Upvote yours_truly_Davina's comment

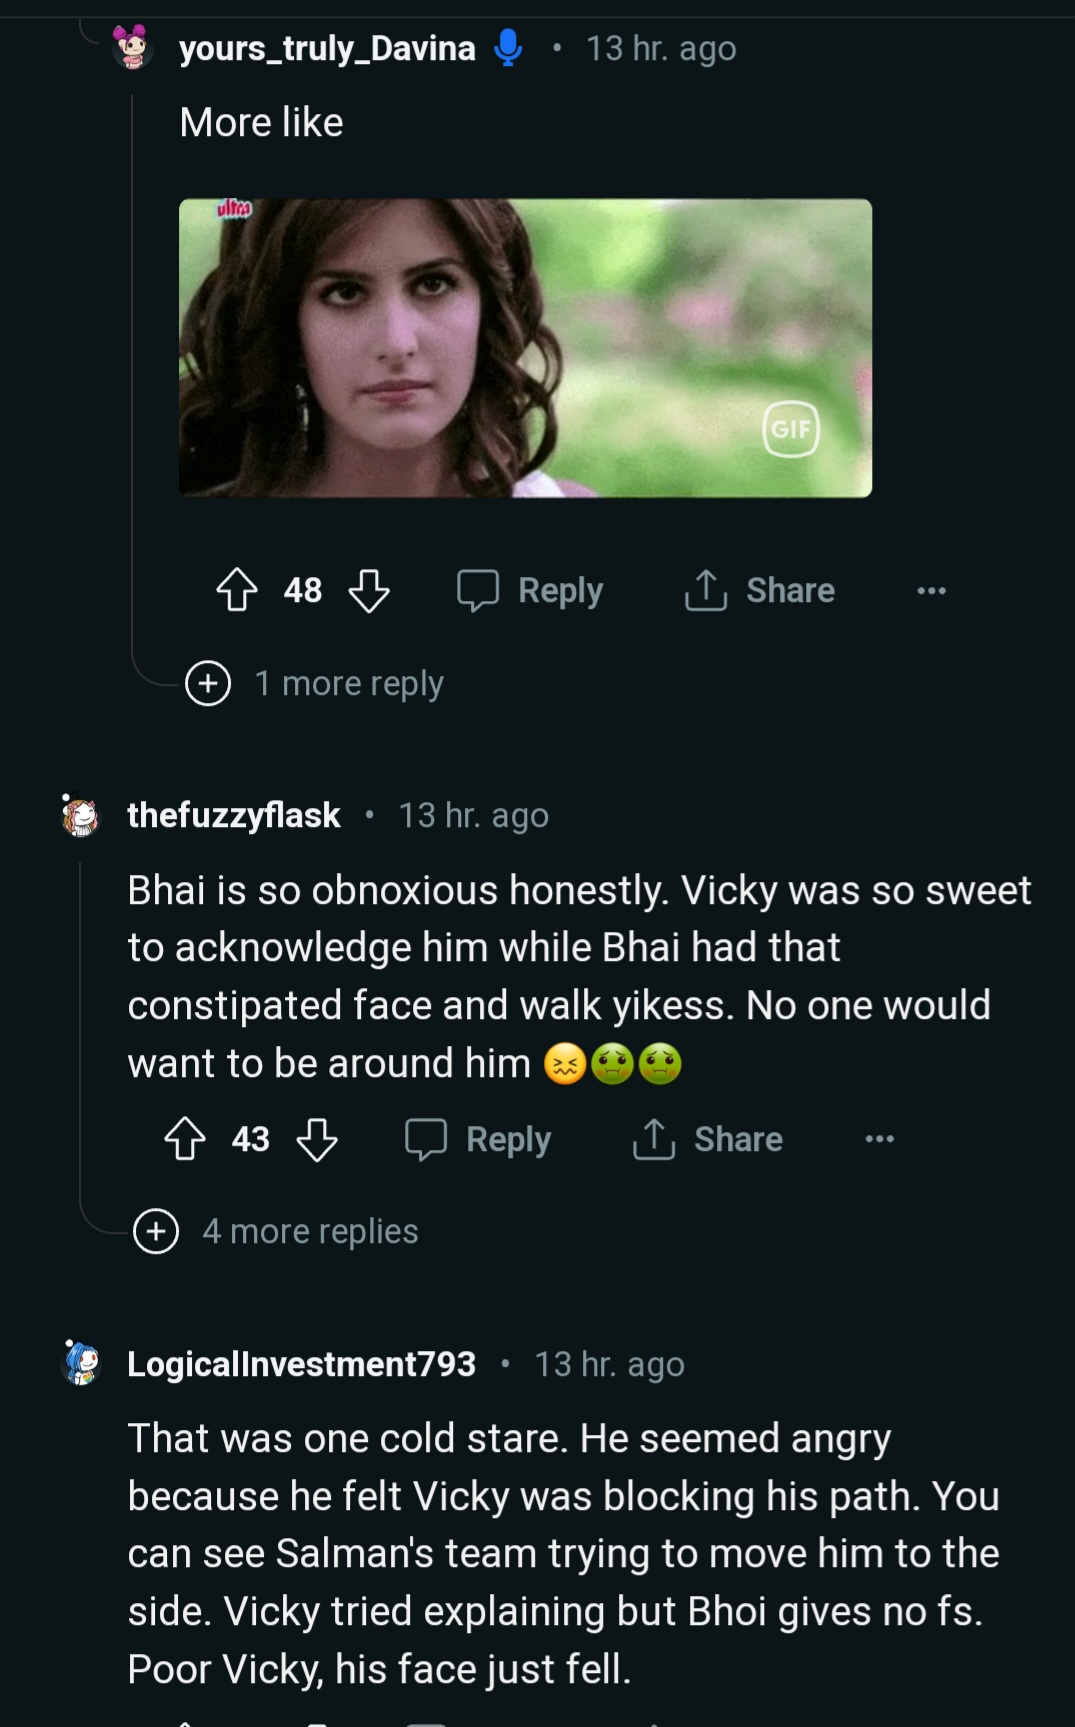tap(237, 590)
